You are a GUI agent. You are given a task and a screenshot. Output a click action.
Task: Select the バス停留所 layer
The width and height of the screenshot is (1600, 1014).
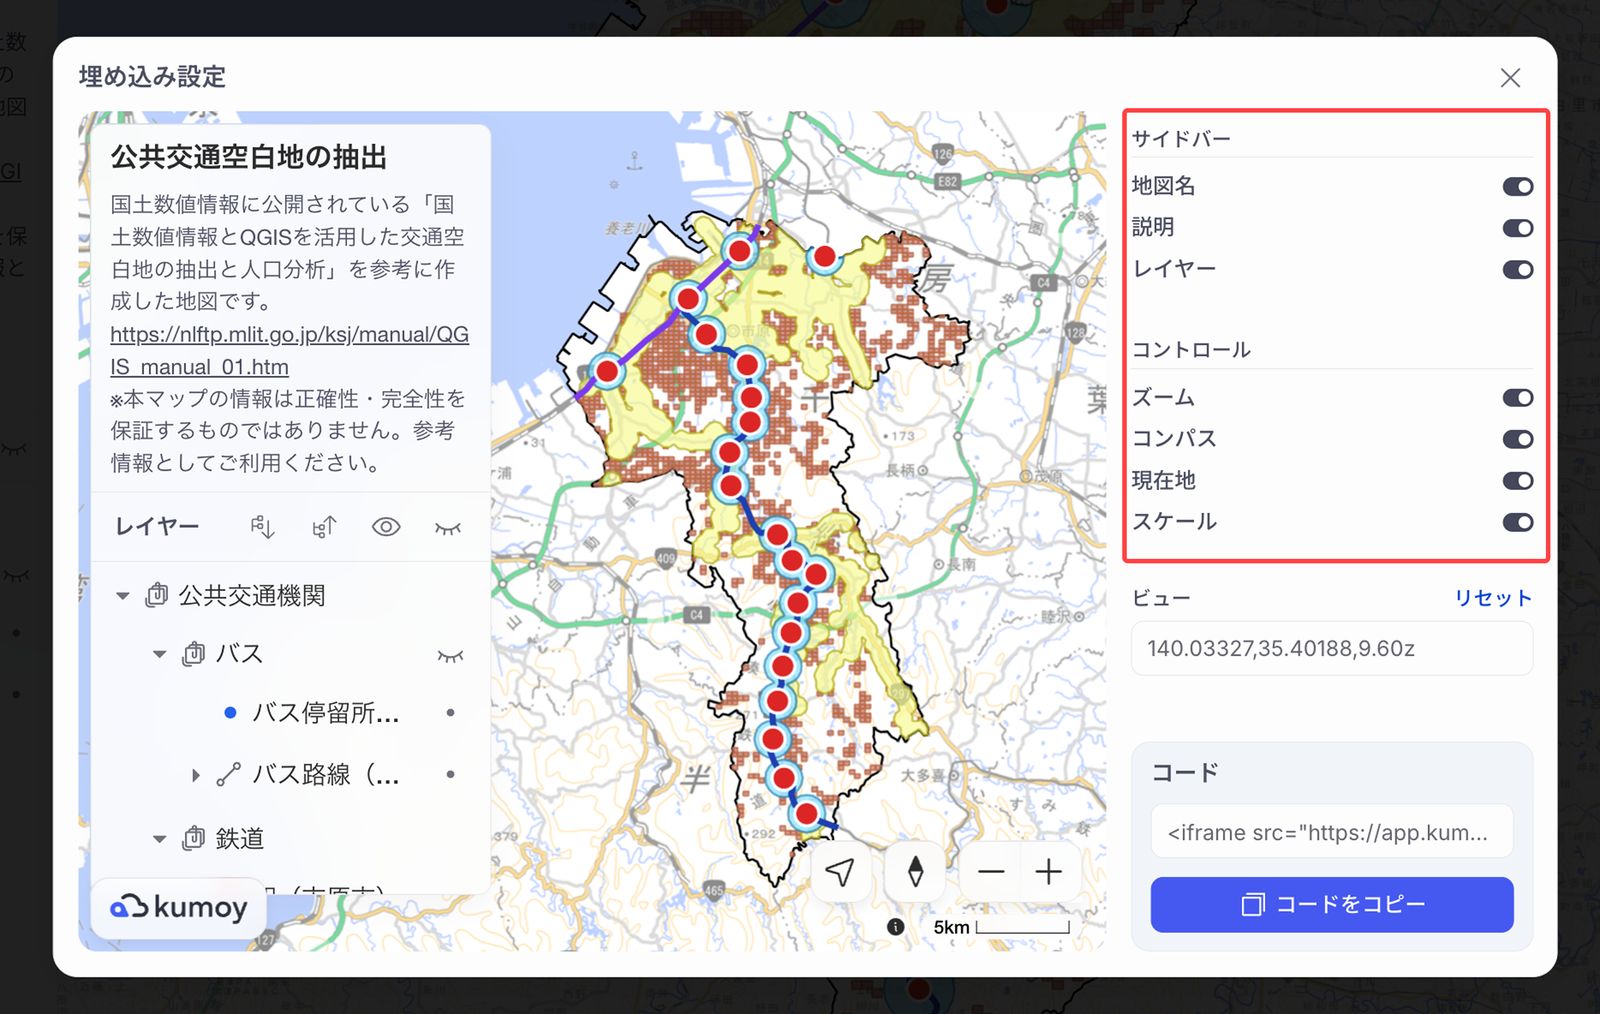[325, 713]
